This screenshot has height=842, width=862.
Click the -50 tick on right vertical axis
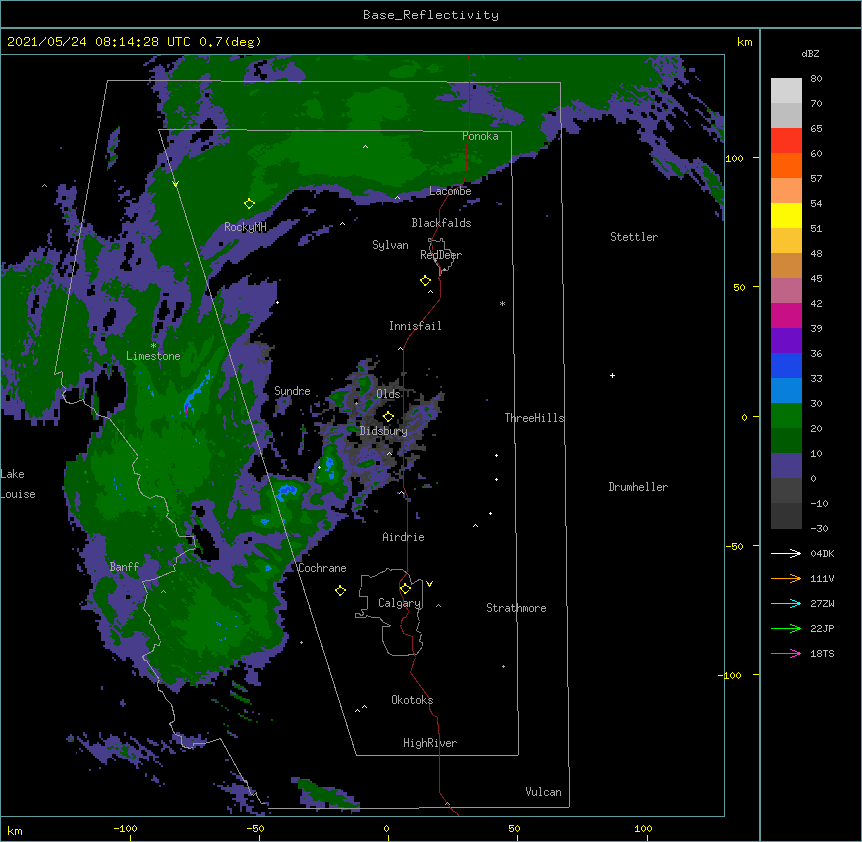point(734,546)
